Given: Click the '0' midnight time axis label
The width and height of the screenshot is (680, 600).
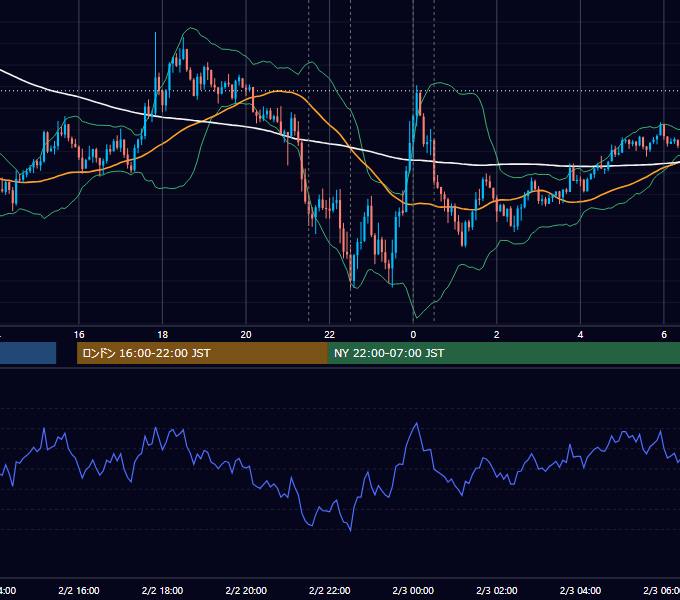Looking at the screenshot, I should 413,335.
